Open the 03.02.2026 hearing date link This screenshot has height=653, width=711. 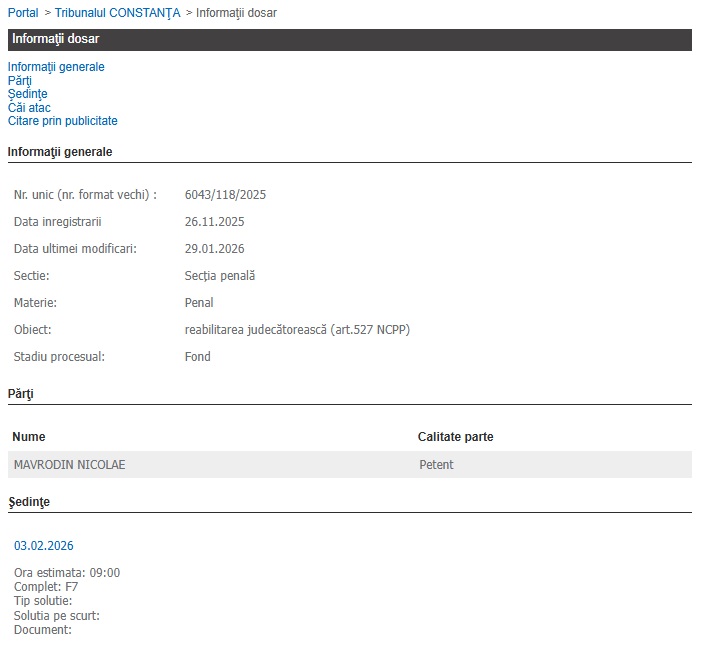[43, 546]
